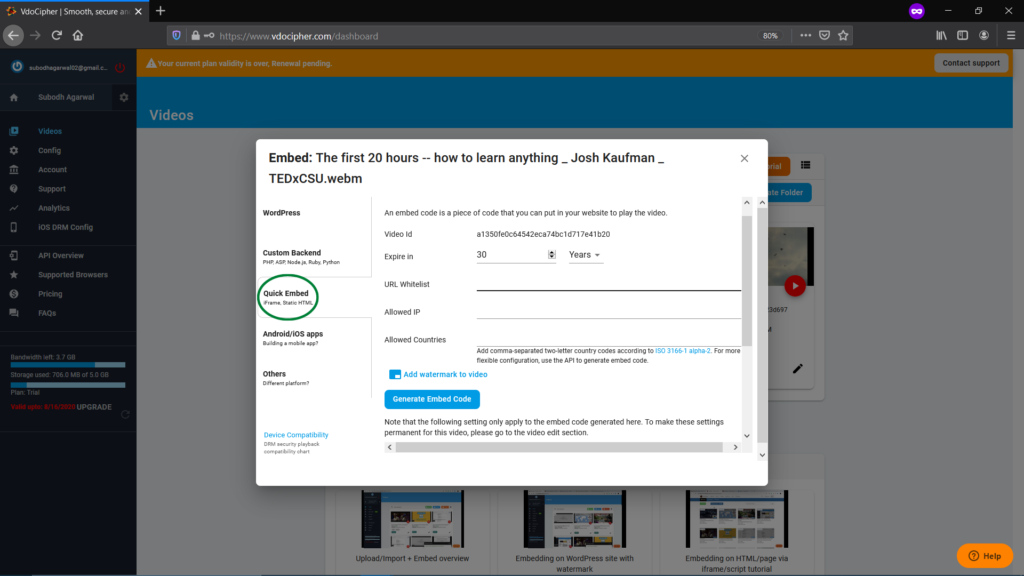Image resolution: width=1024 pixels, height=576 pixels.
Task: Click the private browsing mask icon
Action: (x=916, y=11)
